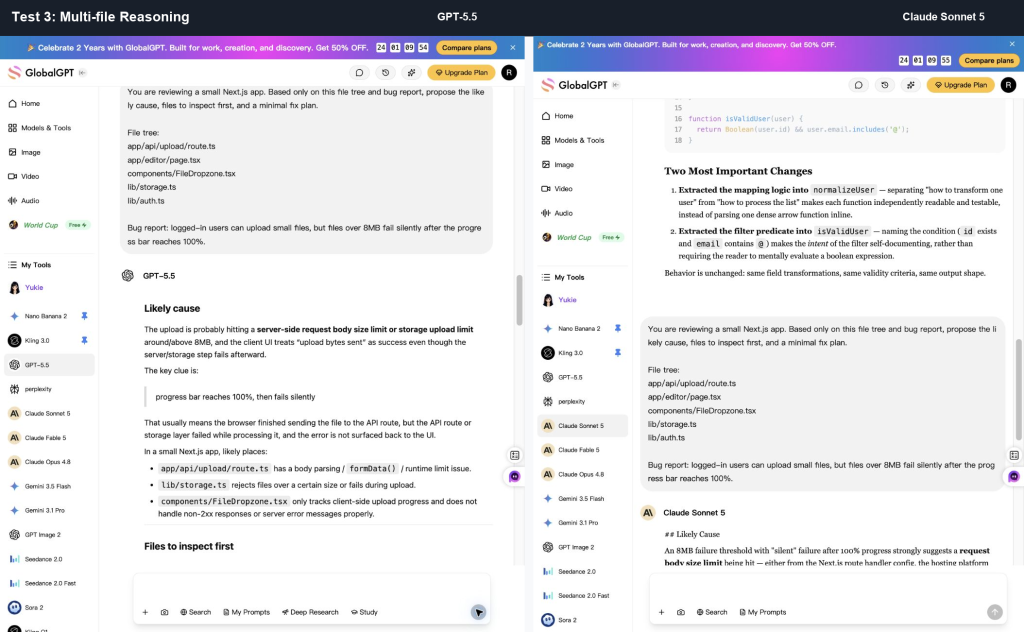Collapse the sidebar next to left GlobalGPT logo
Image resolution: width=1024 pixels, height=632 pixels.
click(x=82, y=72)
